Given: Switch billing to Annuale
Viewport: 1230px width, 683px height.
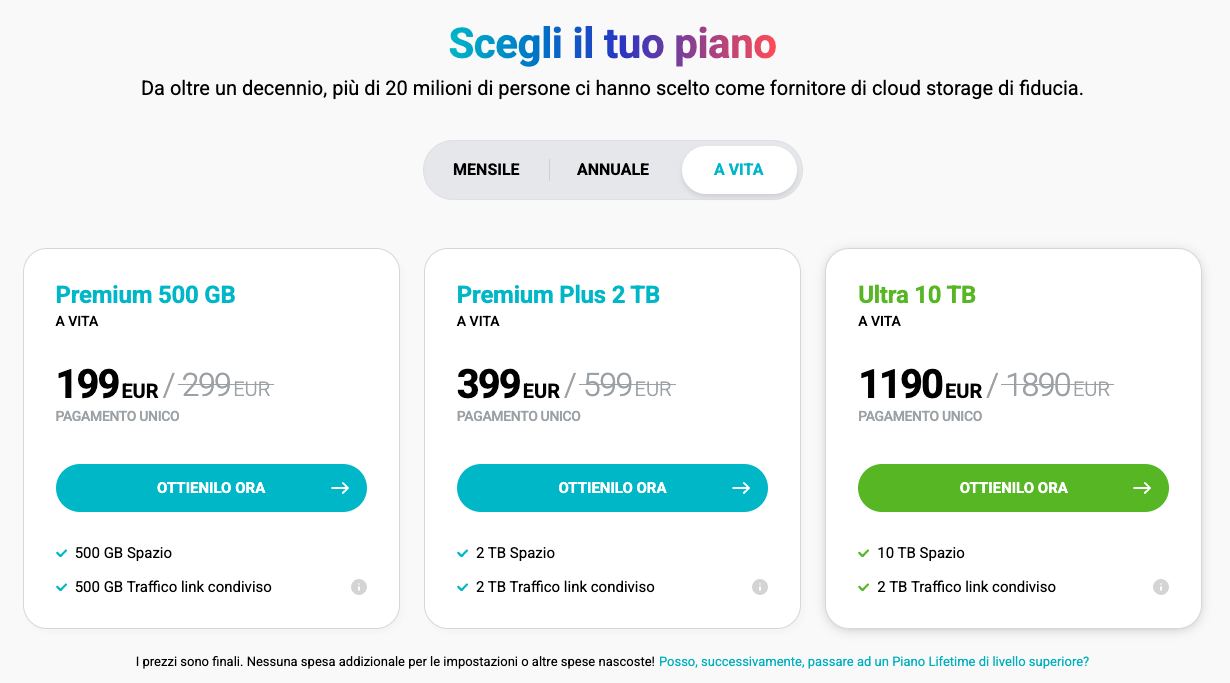Looking at the screenshot, I should click(613, 170).
